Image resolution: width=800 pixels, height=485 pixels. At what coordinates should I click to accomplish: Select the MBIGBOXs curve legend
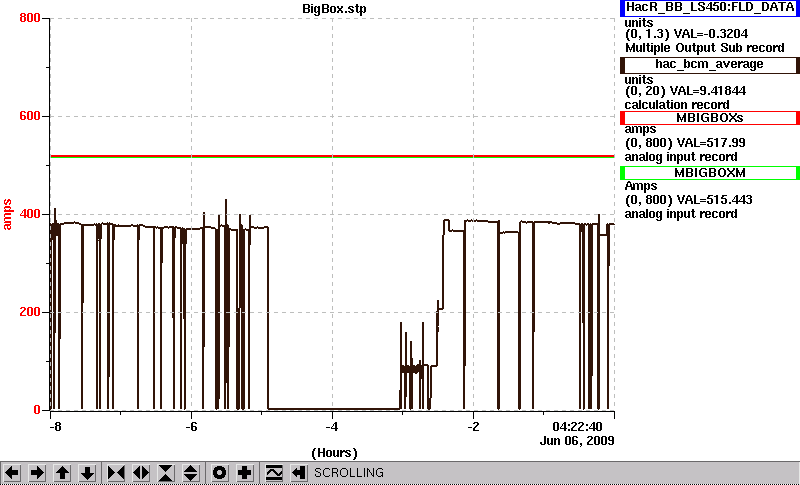tap(710, 118)
